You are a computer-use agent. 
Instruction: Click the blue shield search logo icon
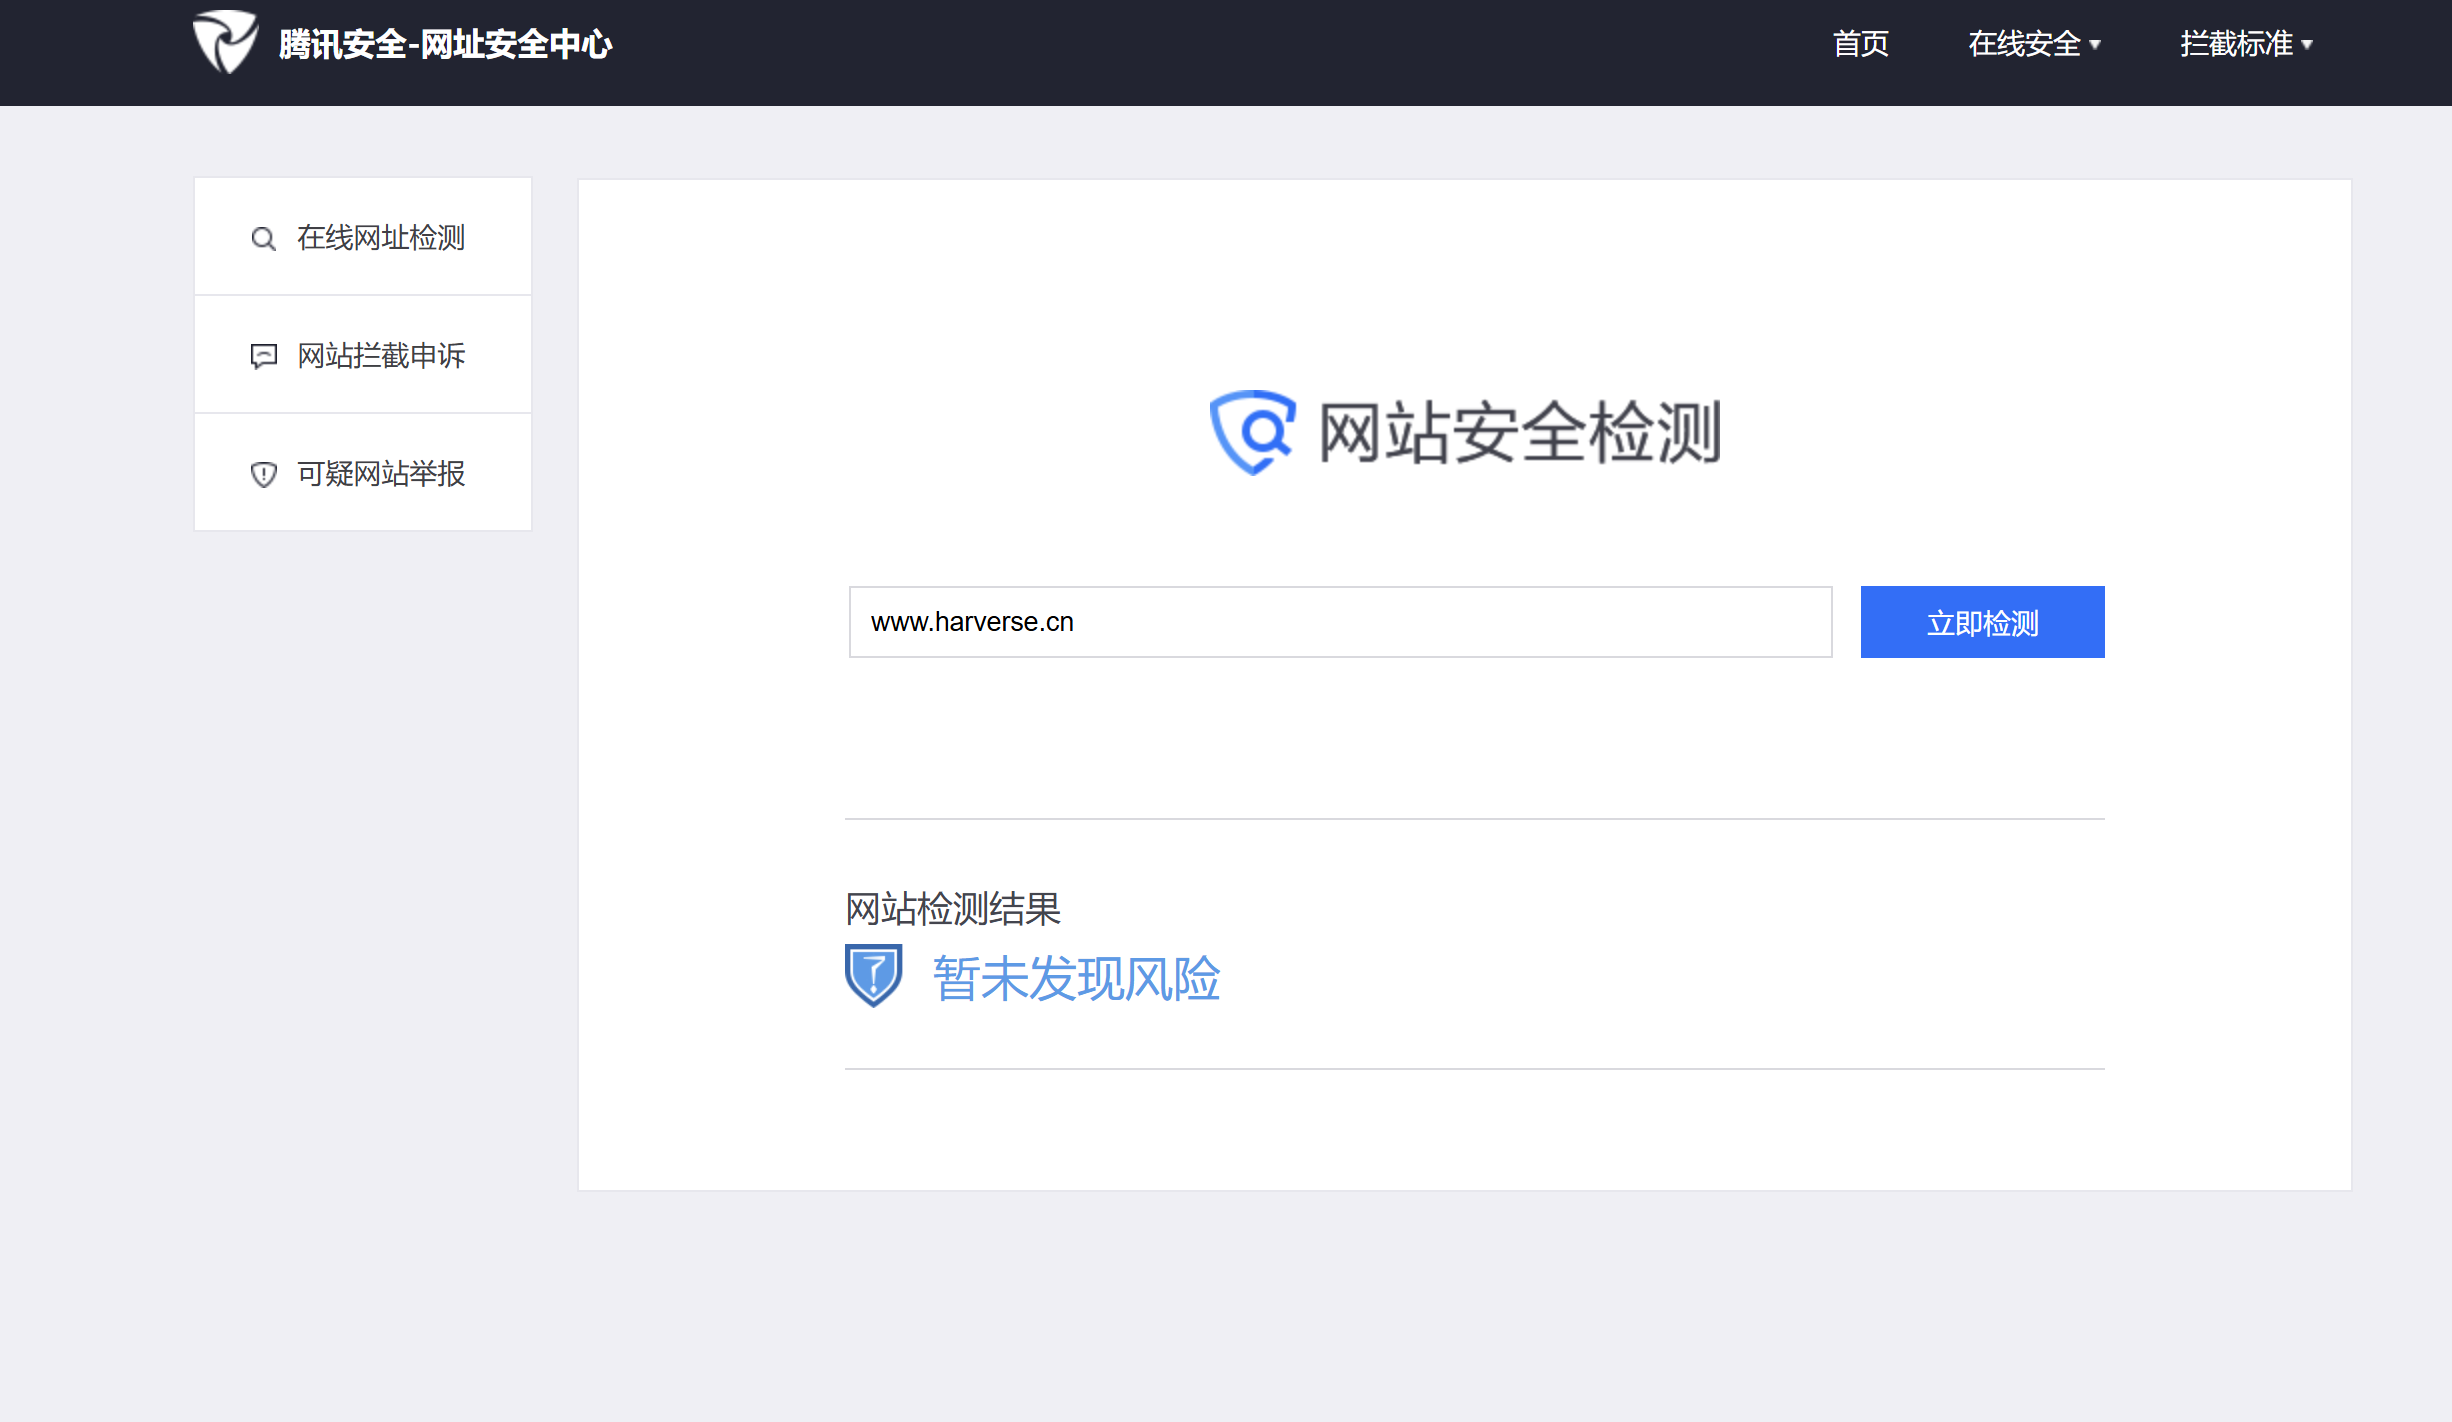tap(1252, 432)
